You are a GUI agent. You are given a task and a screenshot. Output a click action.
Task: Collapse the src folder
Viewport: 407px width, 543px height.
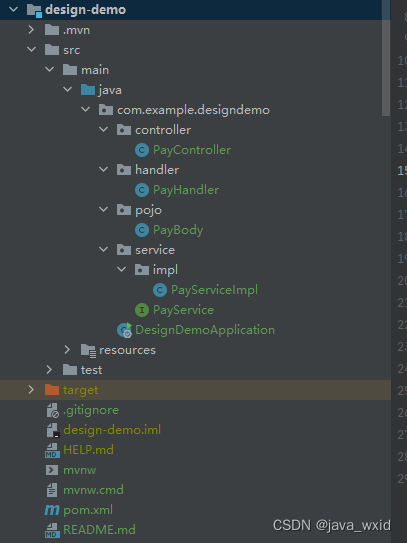[32, 50]
